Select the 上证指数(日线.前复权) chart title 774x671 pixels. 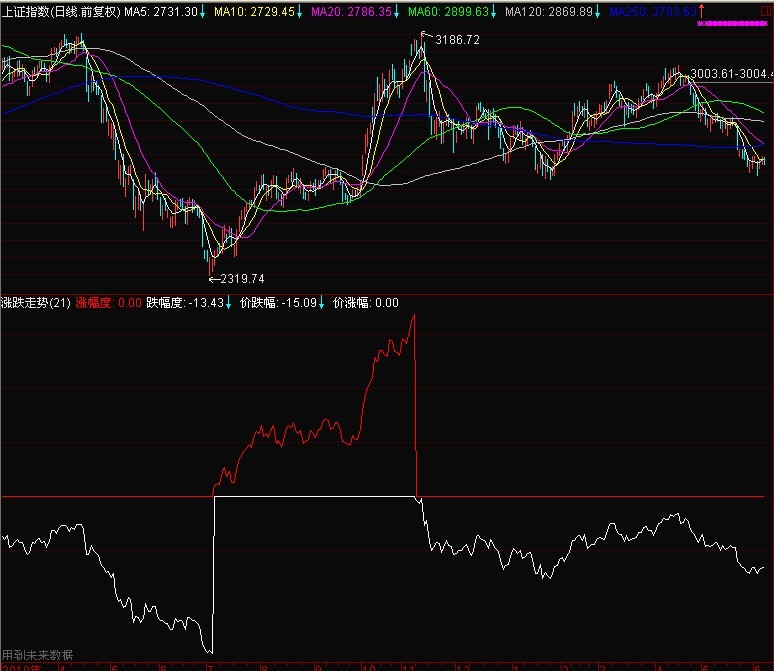click(x=61, y=11)
